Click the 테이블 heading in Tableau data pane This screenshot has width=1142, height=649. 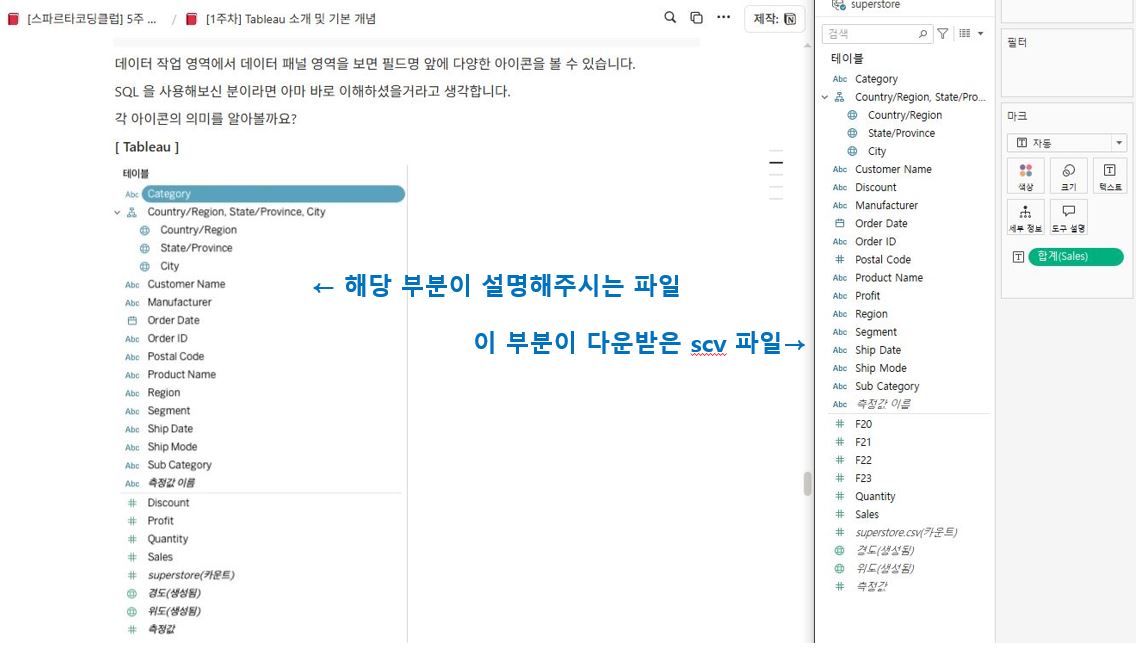click(847, 58)
